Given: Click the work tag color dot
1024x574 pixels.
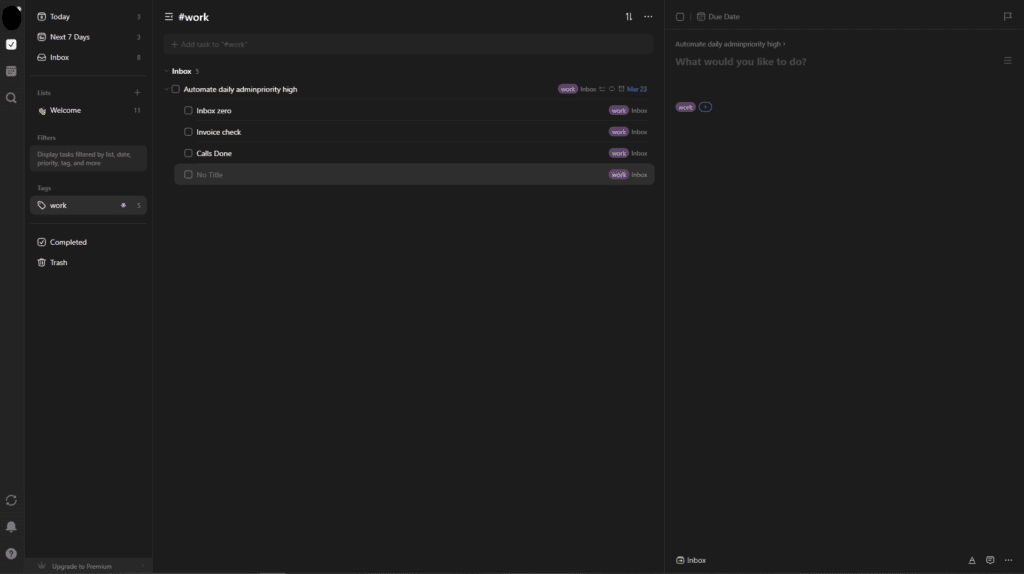Looking at the screenshot, I should point(123,206).
